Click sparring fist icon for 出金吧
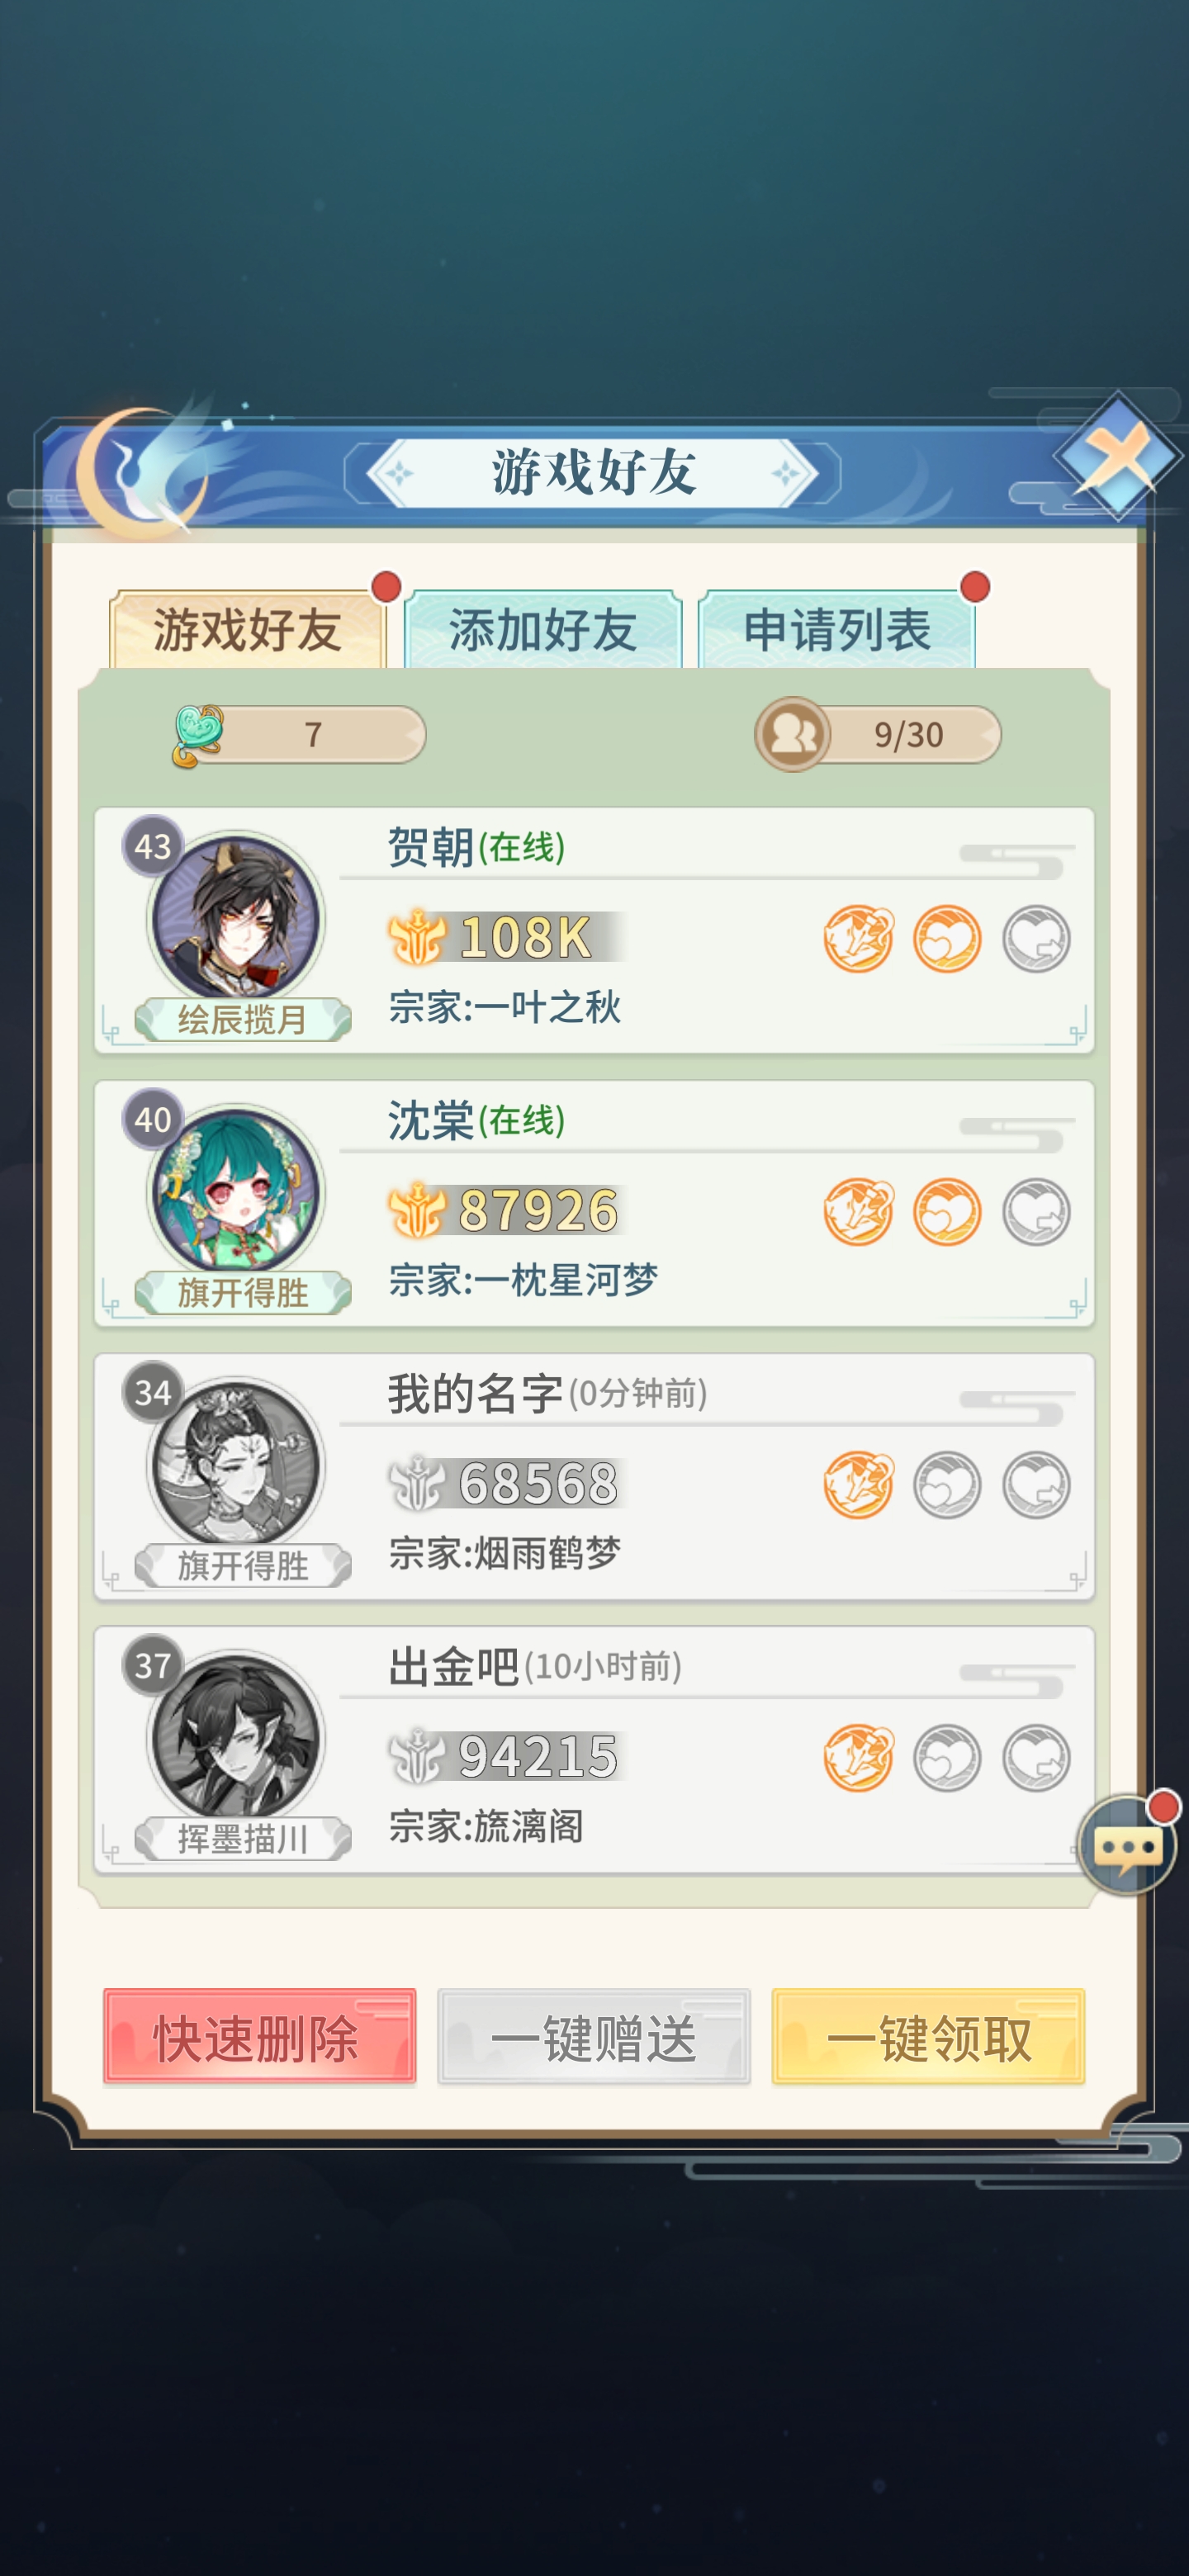1189x2576 pixels. 858,1757
